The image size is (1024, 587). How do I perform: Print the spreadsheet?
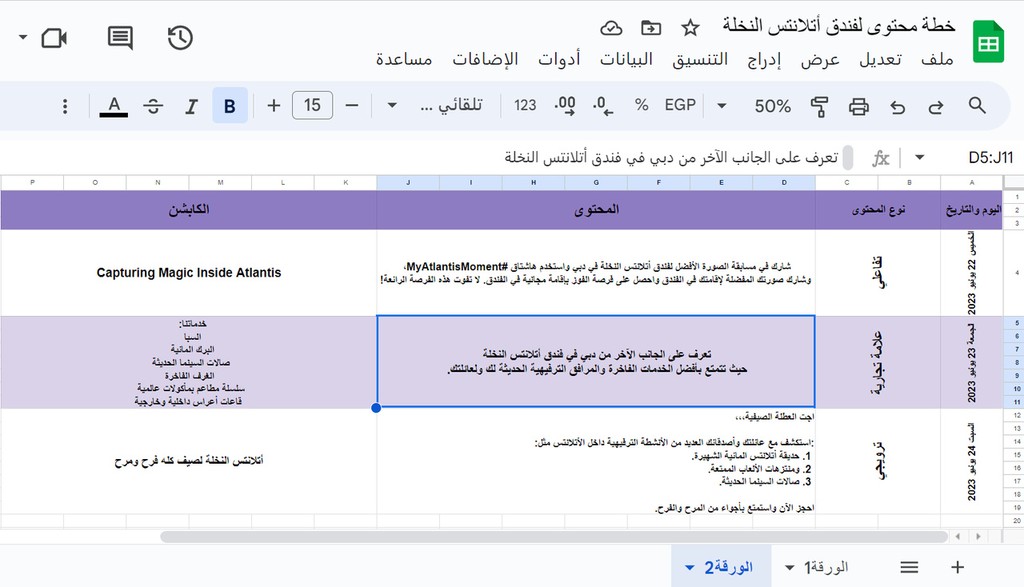pos(858,106)
